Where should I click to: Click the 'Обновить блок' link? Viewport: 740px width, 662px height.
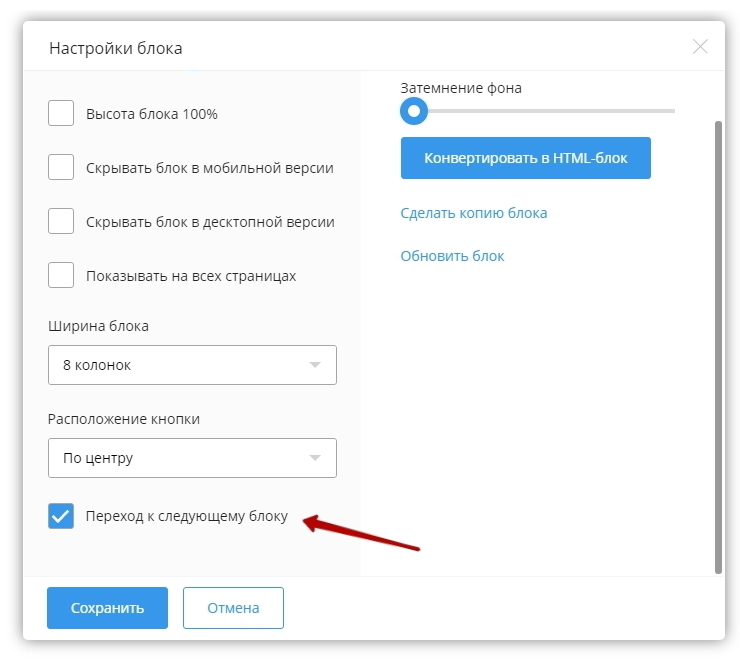452,256
